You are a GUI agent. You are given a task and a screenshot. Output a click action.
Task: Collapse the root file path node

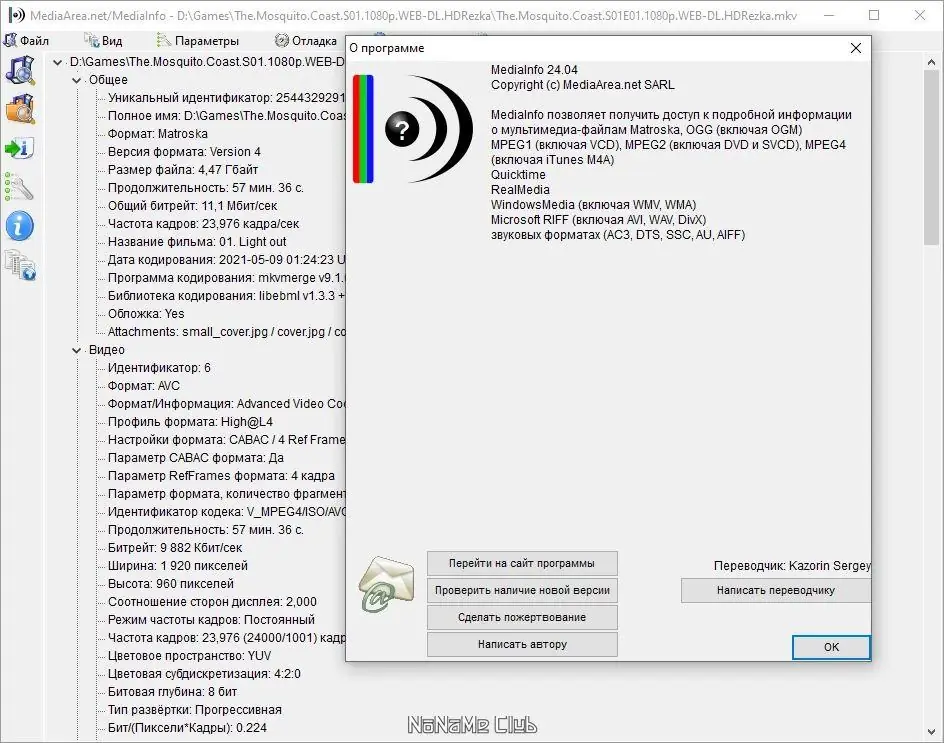coord(57,62)
